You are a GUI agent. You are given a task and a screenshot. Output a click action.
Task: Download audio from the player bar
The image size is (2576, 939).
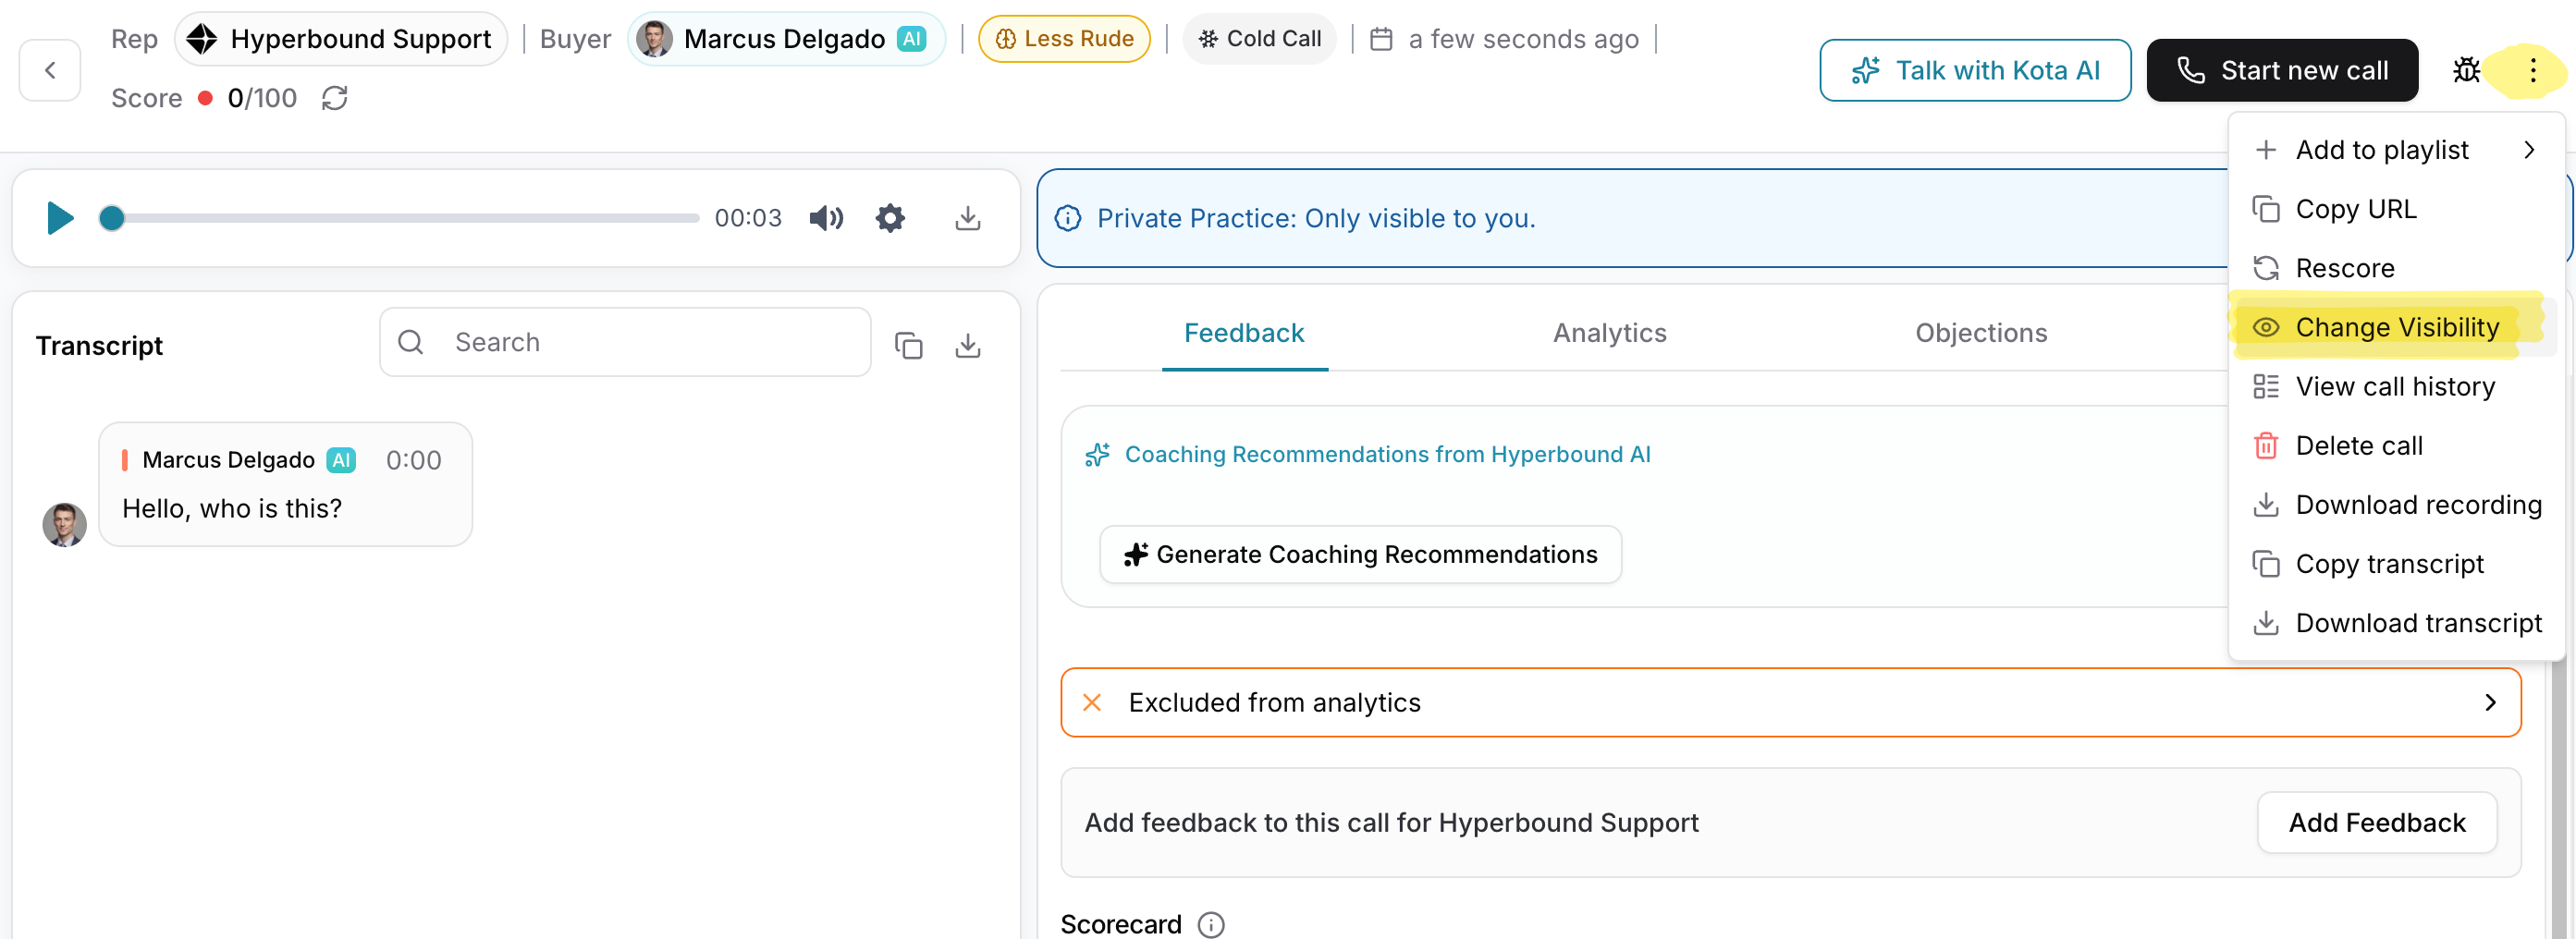(x=968, y=218)
